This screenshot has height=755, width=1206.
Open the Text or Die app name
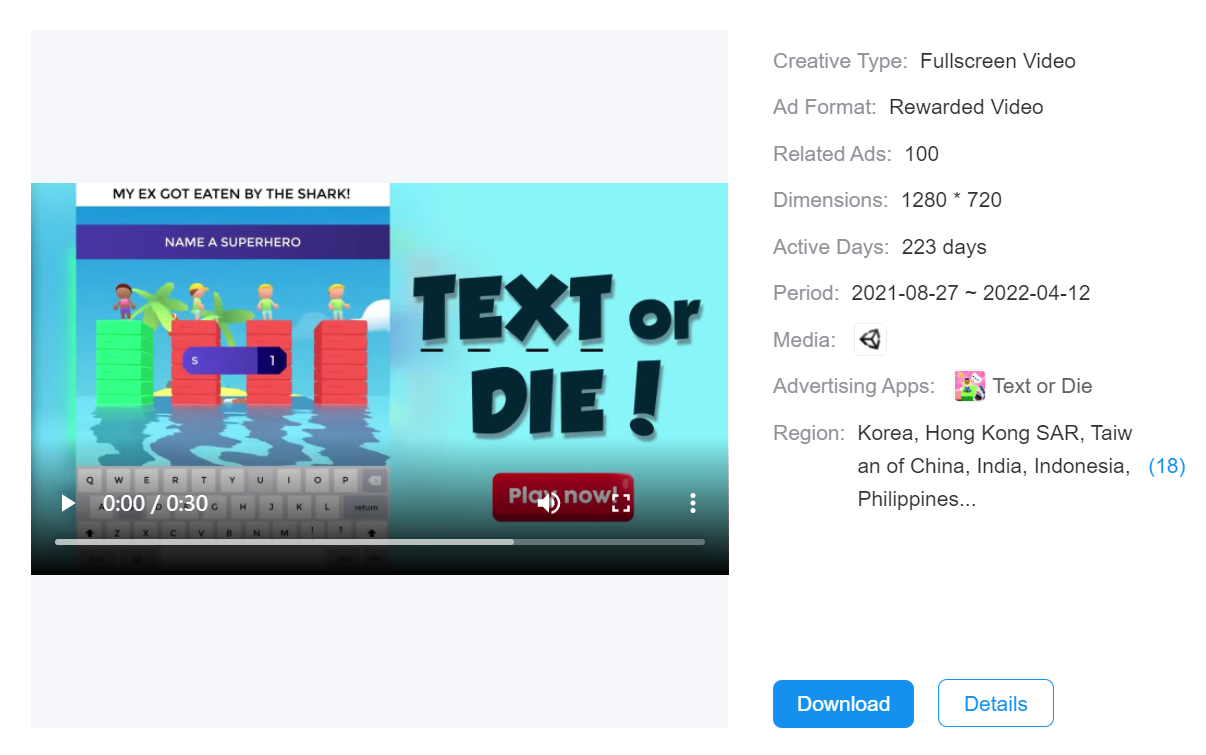pyautogui.click(x=1042, y=386)
